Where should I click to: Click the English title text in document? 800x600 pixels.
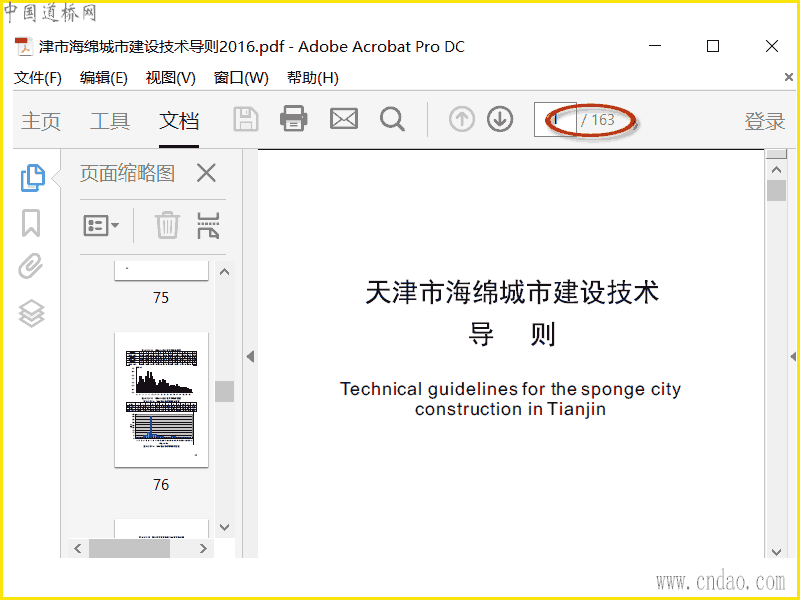click(510, 399)
